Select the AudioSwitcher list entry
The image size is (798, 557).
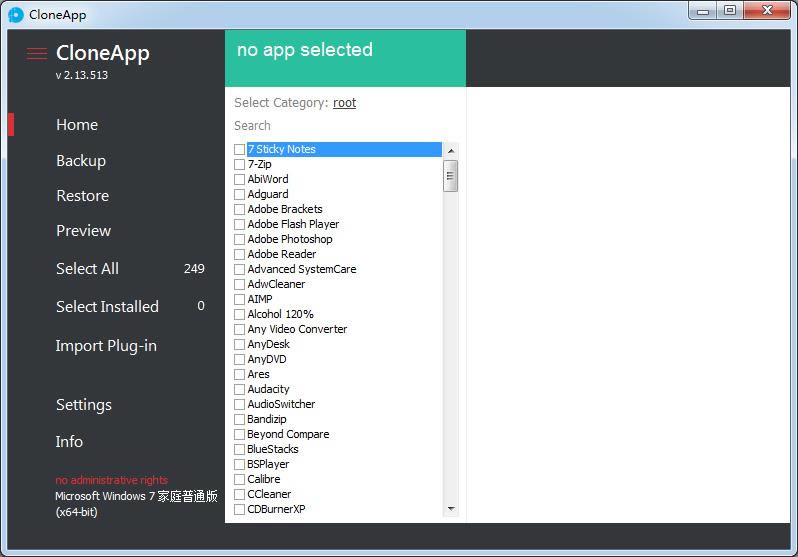tap(281, 404)
